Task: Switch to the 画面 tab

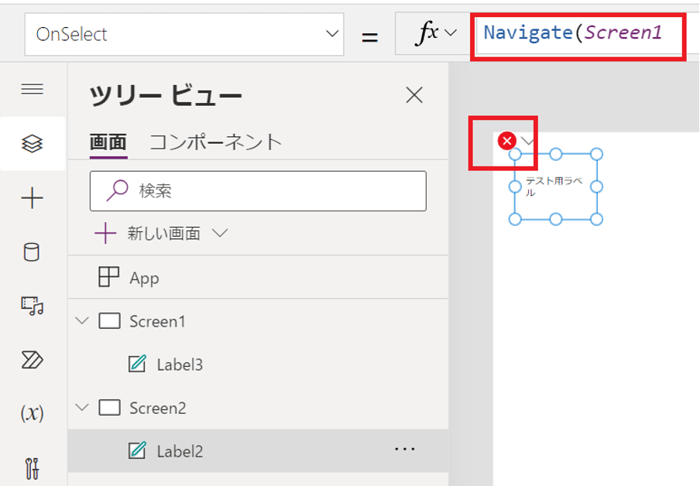Action: (108, 144)
